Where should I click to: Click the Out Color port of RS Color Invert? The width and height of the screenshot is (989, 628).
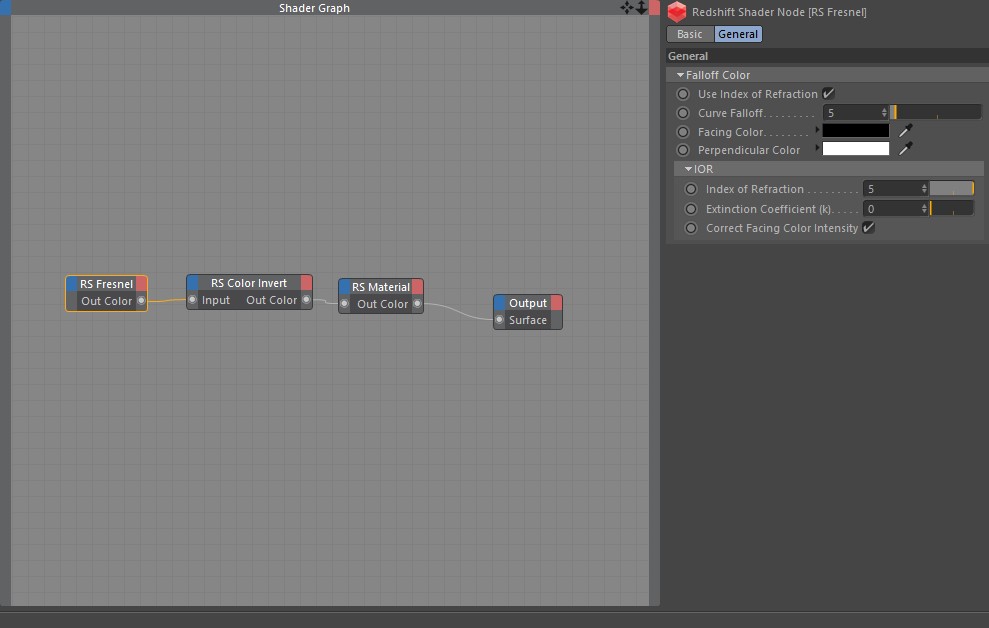click(307, 299)
